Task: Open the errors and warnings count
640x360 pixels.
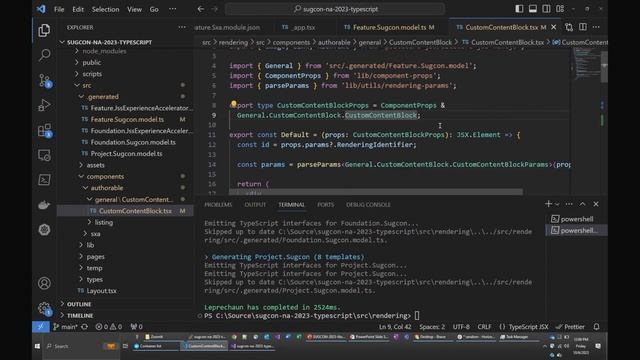Action: (x=109, y=327)
